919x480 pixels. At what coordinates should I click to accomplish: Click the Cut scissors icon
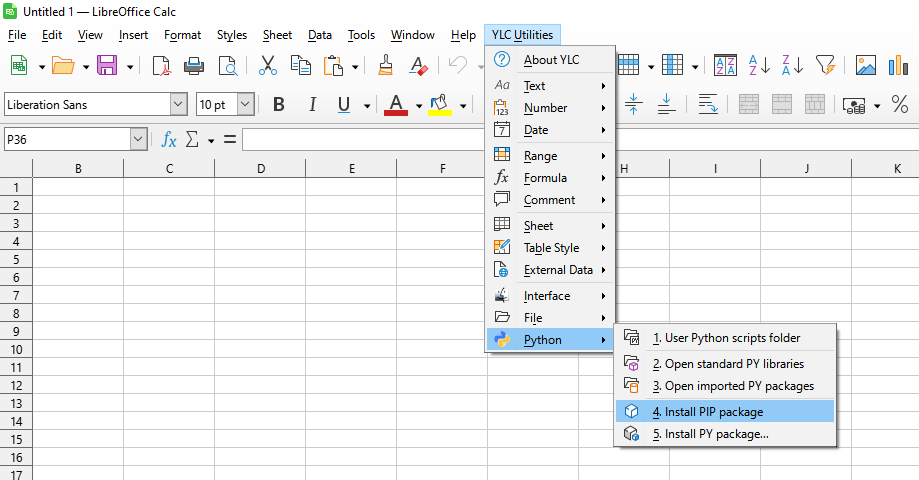267,66
